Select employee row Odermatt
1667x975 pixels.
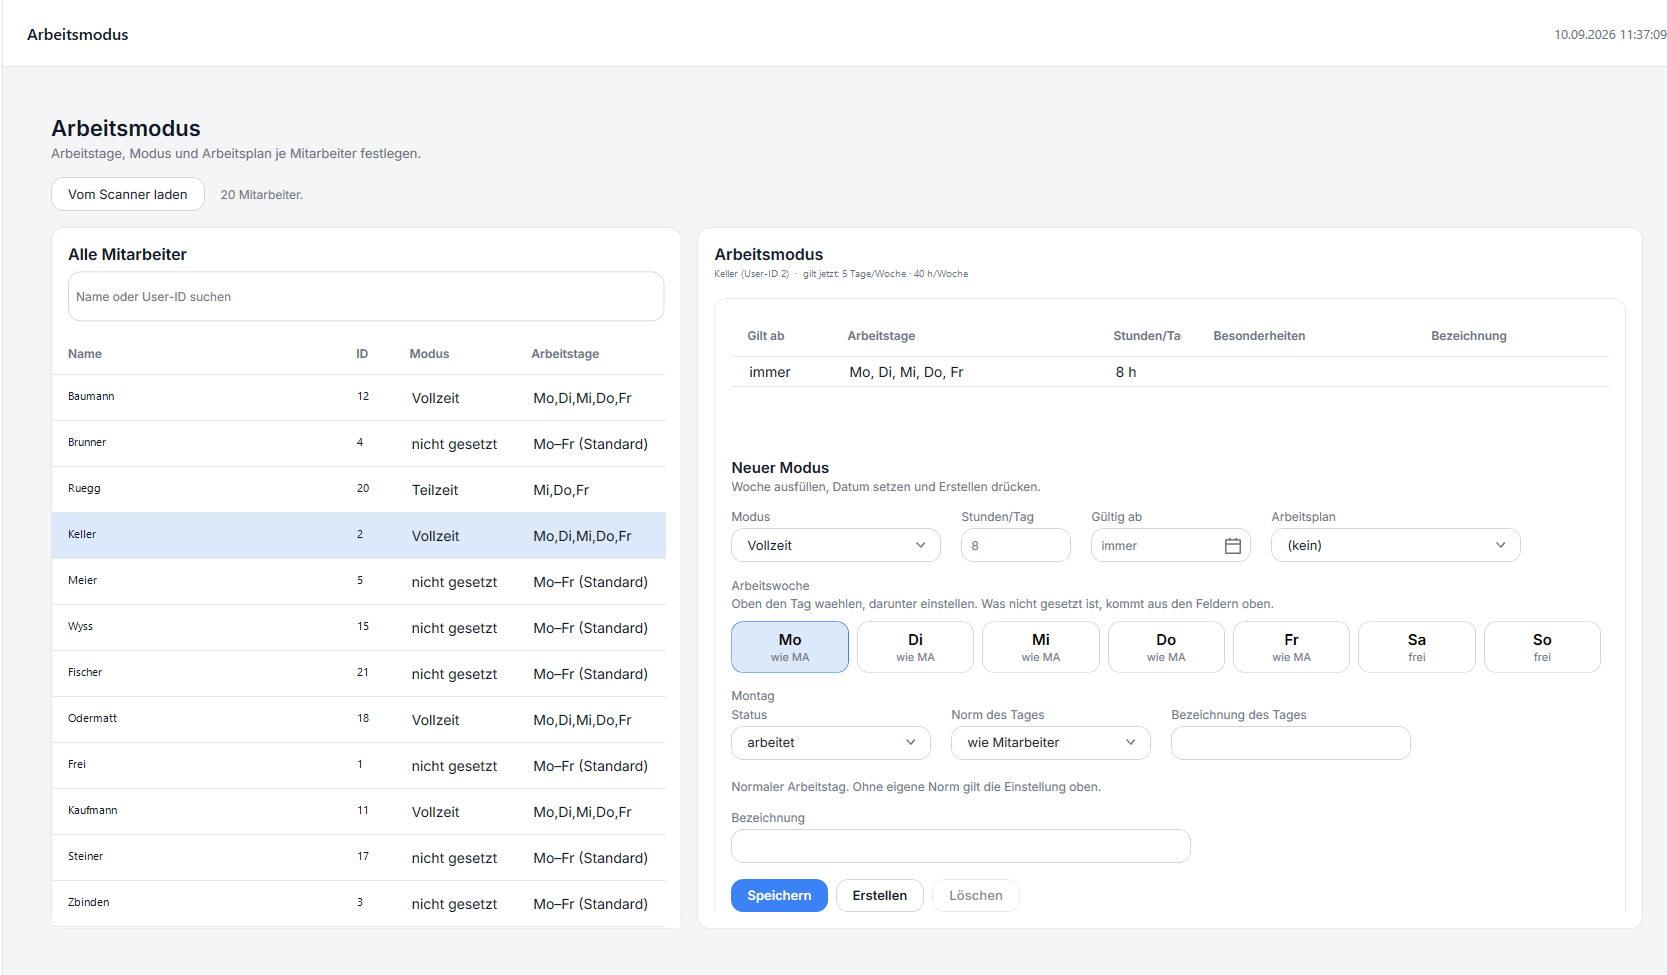coord(359,720)
